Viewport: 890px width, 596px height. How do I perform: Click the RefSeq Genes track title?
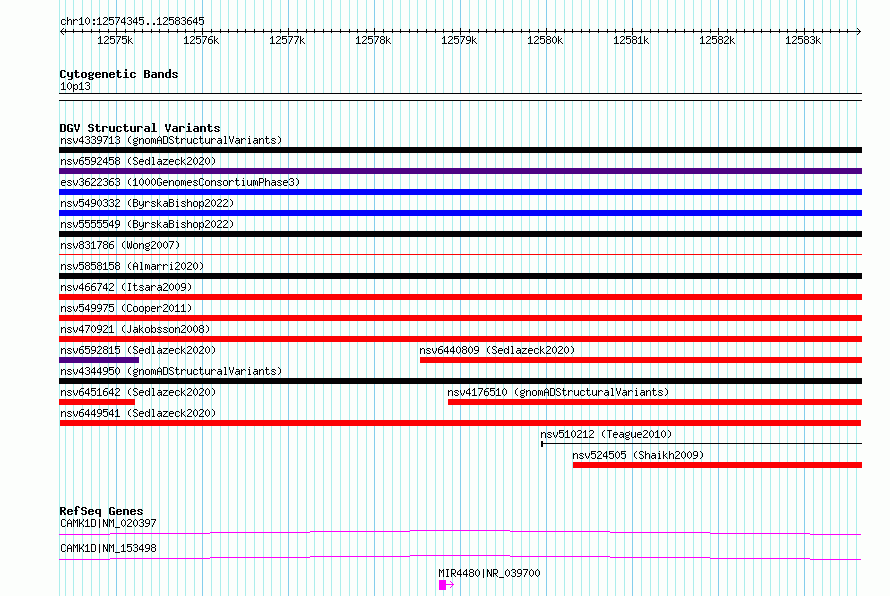[101, 511]
